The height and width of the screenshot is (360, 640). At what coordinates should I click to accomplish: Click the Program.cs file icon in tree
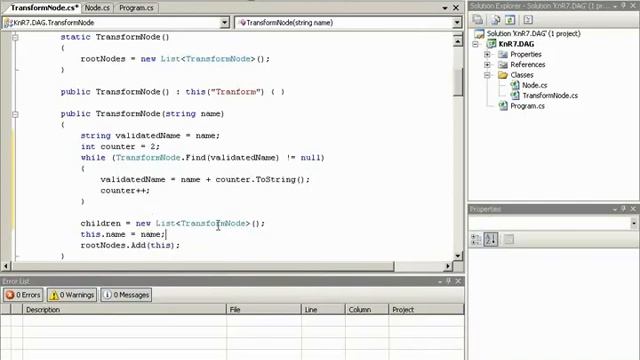tap(503, 106)
